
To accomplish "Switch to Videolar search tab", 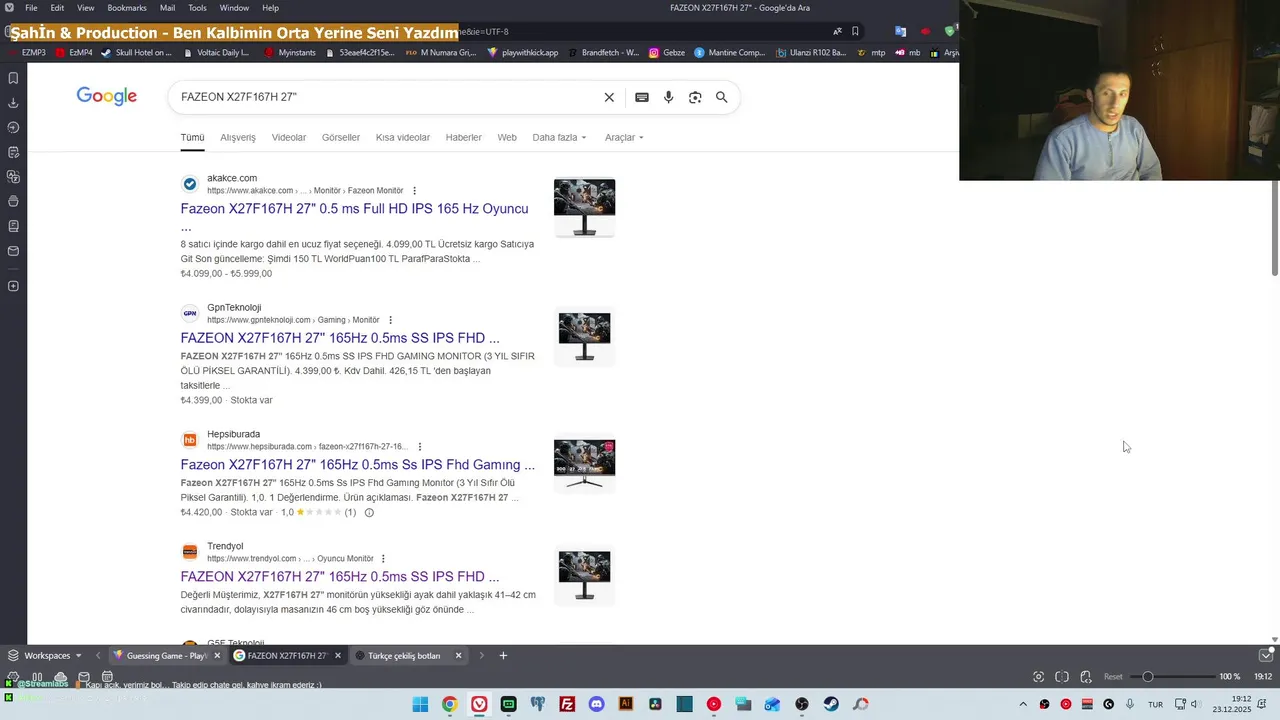I will click(x=289, y=137).
